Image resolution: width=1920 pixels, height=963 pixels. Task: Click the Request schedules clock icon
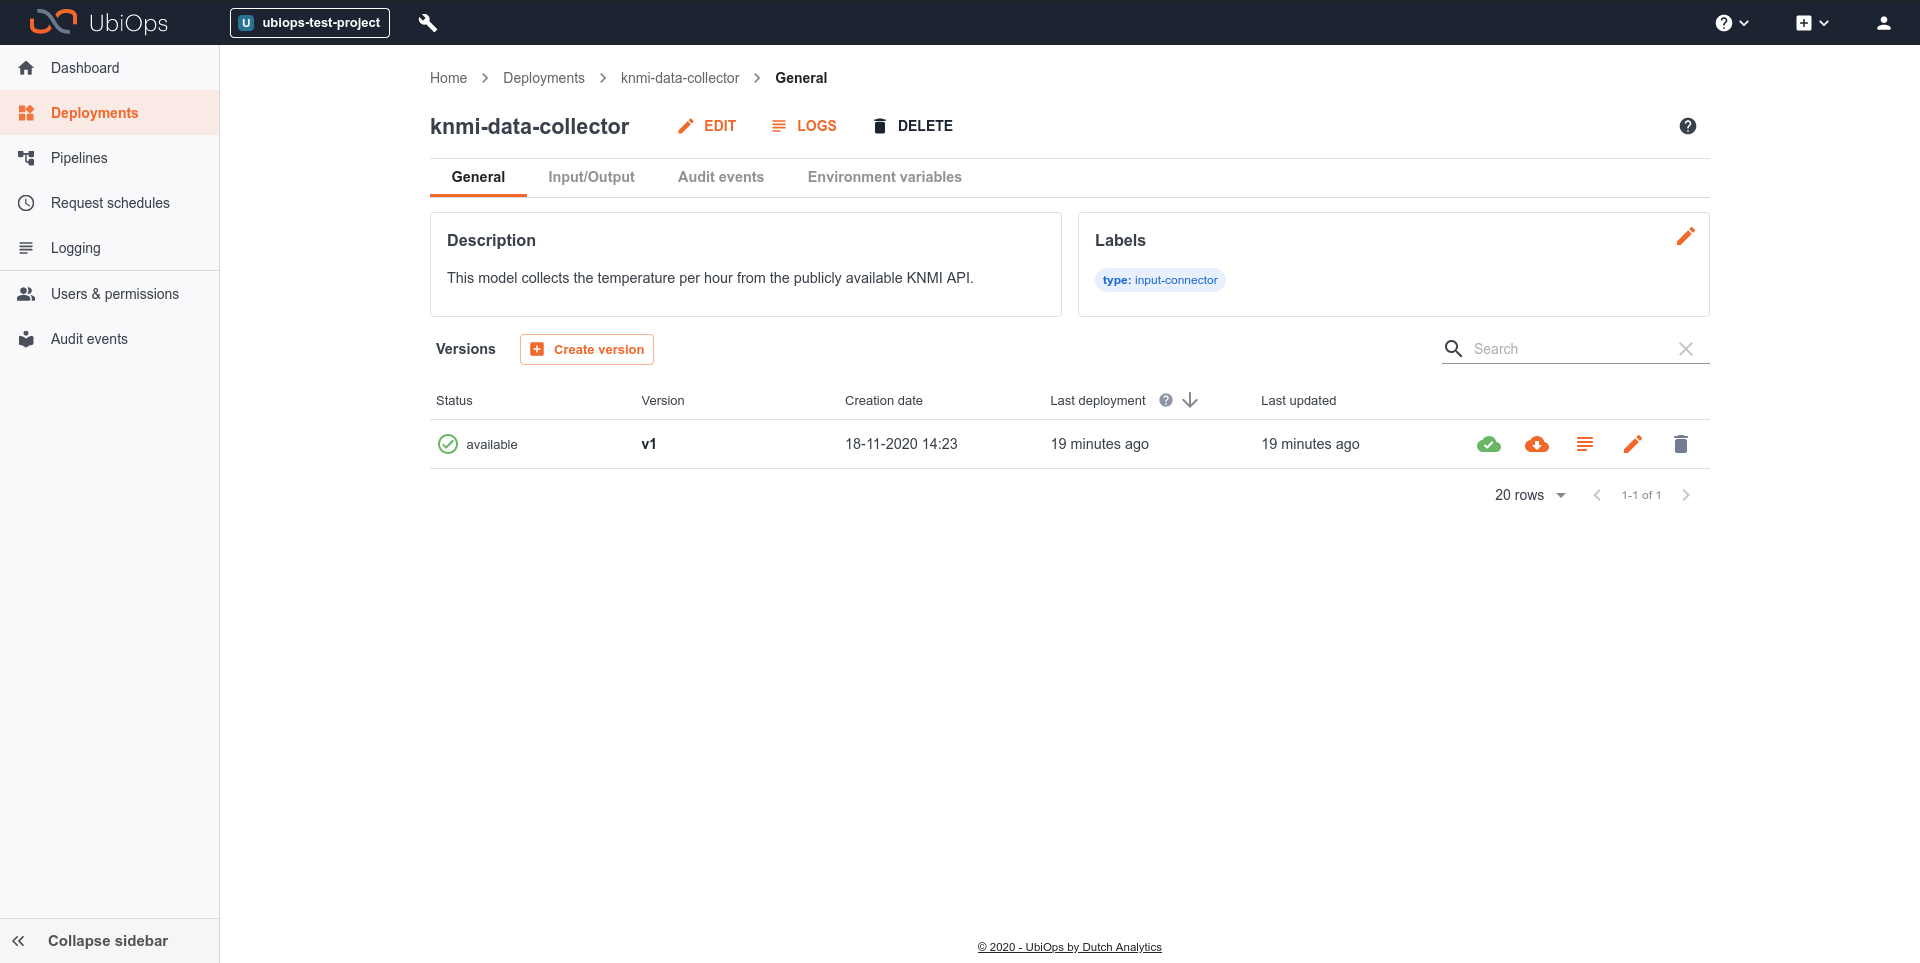point(27,203)
